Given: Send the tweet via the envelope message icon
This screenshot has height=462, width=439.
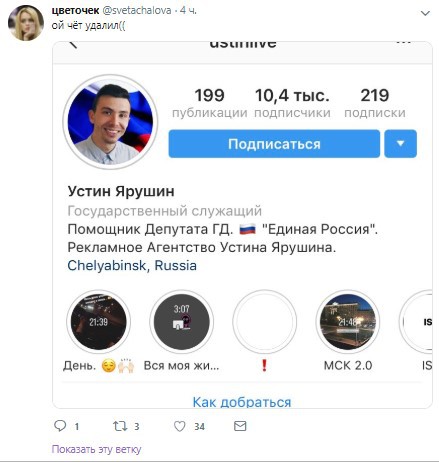Looking at the screenshot, I should pos(240,426).
